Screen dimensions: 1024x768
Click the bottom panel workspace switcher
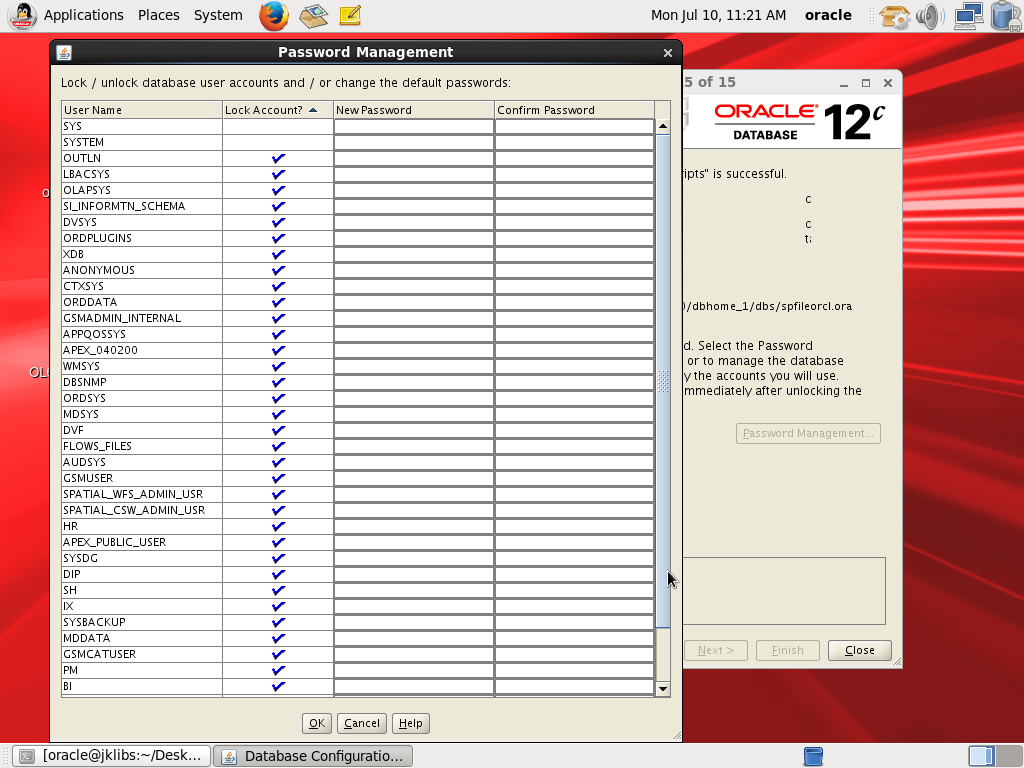coord(981,756)
